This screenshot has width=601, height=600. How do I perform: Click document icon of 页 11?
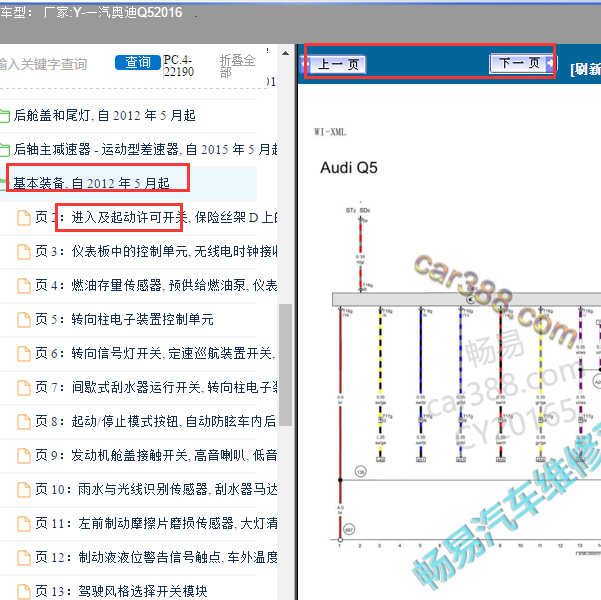pos(24,523)
